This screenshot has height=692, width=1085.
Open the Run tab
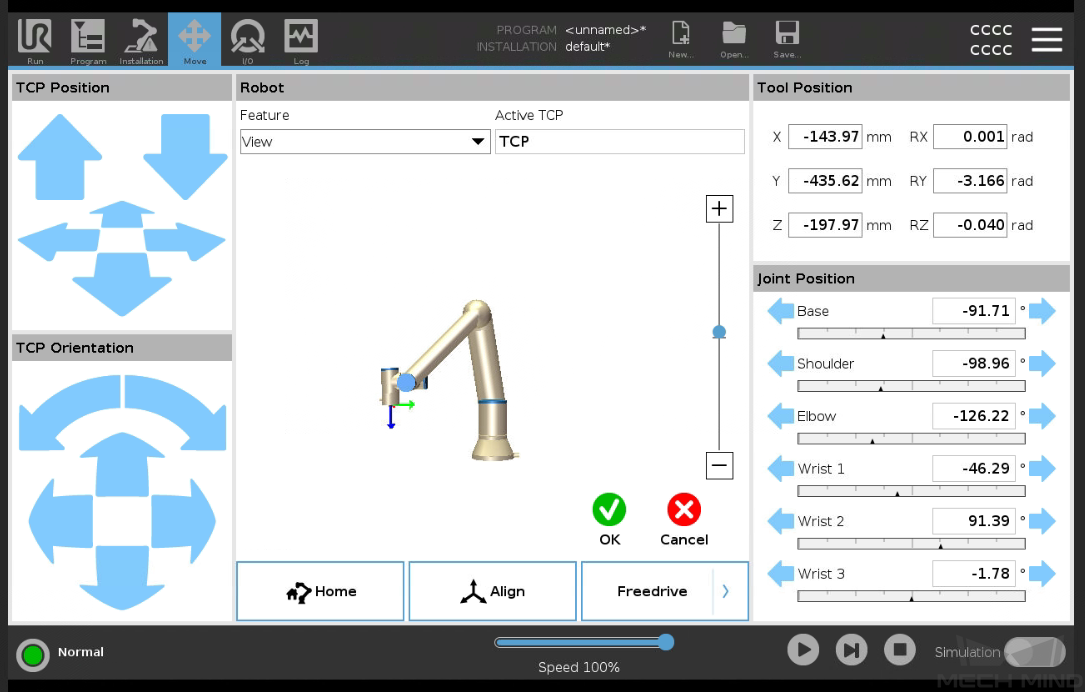click(35, 42)
